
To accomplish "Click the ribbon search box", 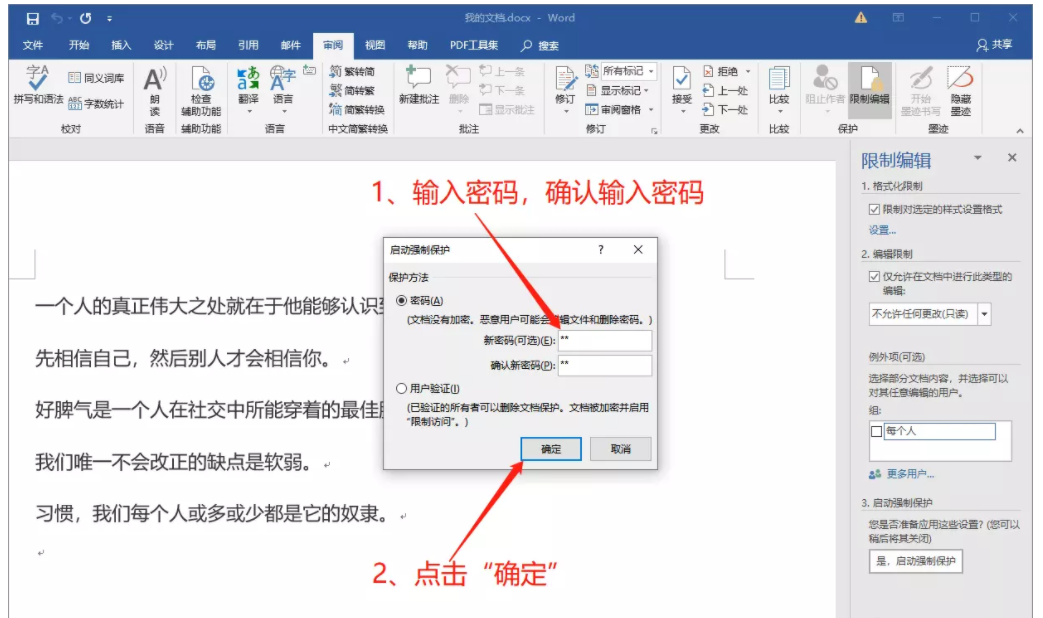I will click(x=540, y=45).
